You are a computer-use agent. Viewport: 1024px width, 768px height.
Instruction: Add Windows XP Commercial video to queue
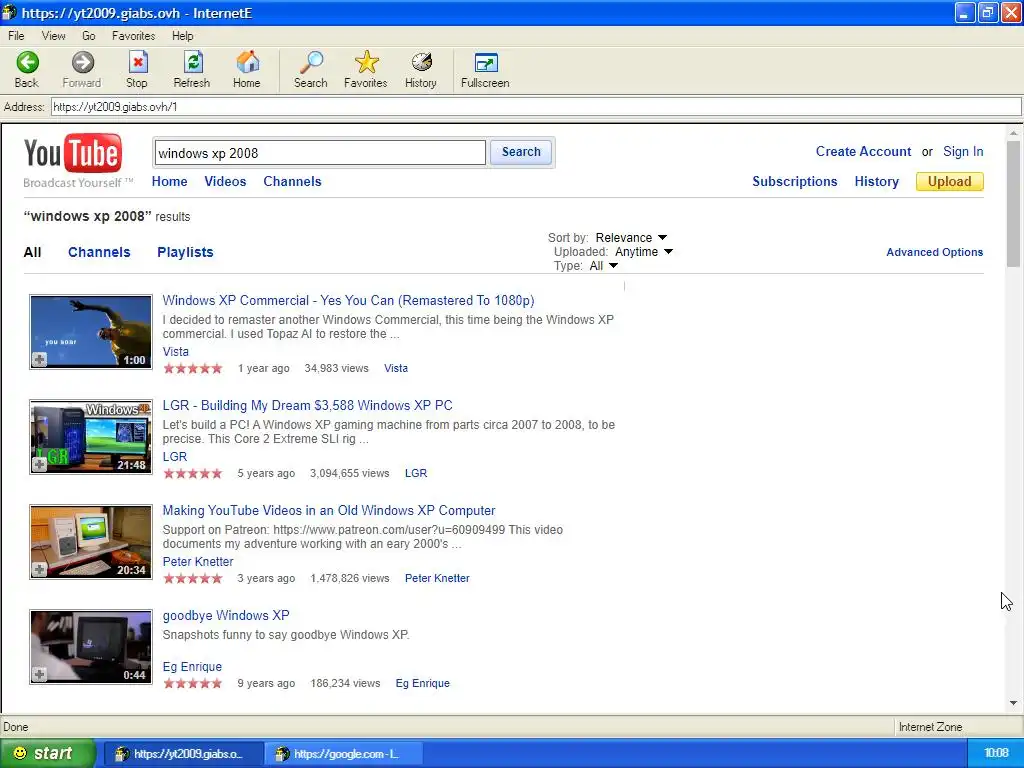[39, 359]
